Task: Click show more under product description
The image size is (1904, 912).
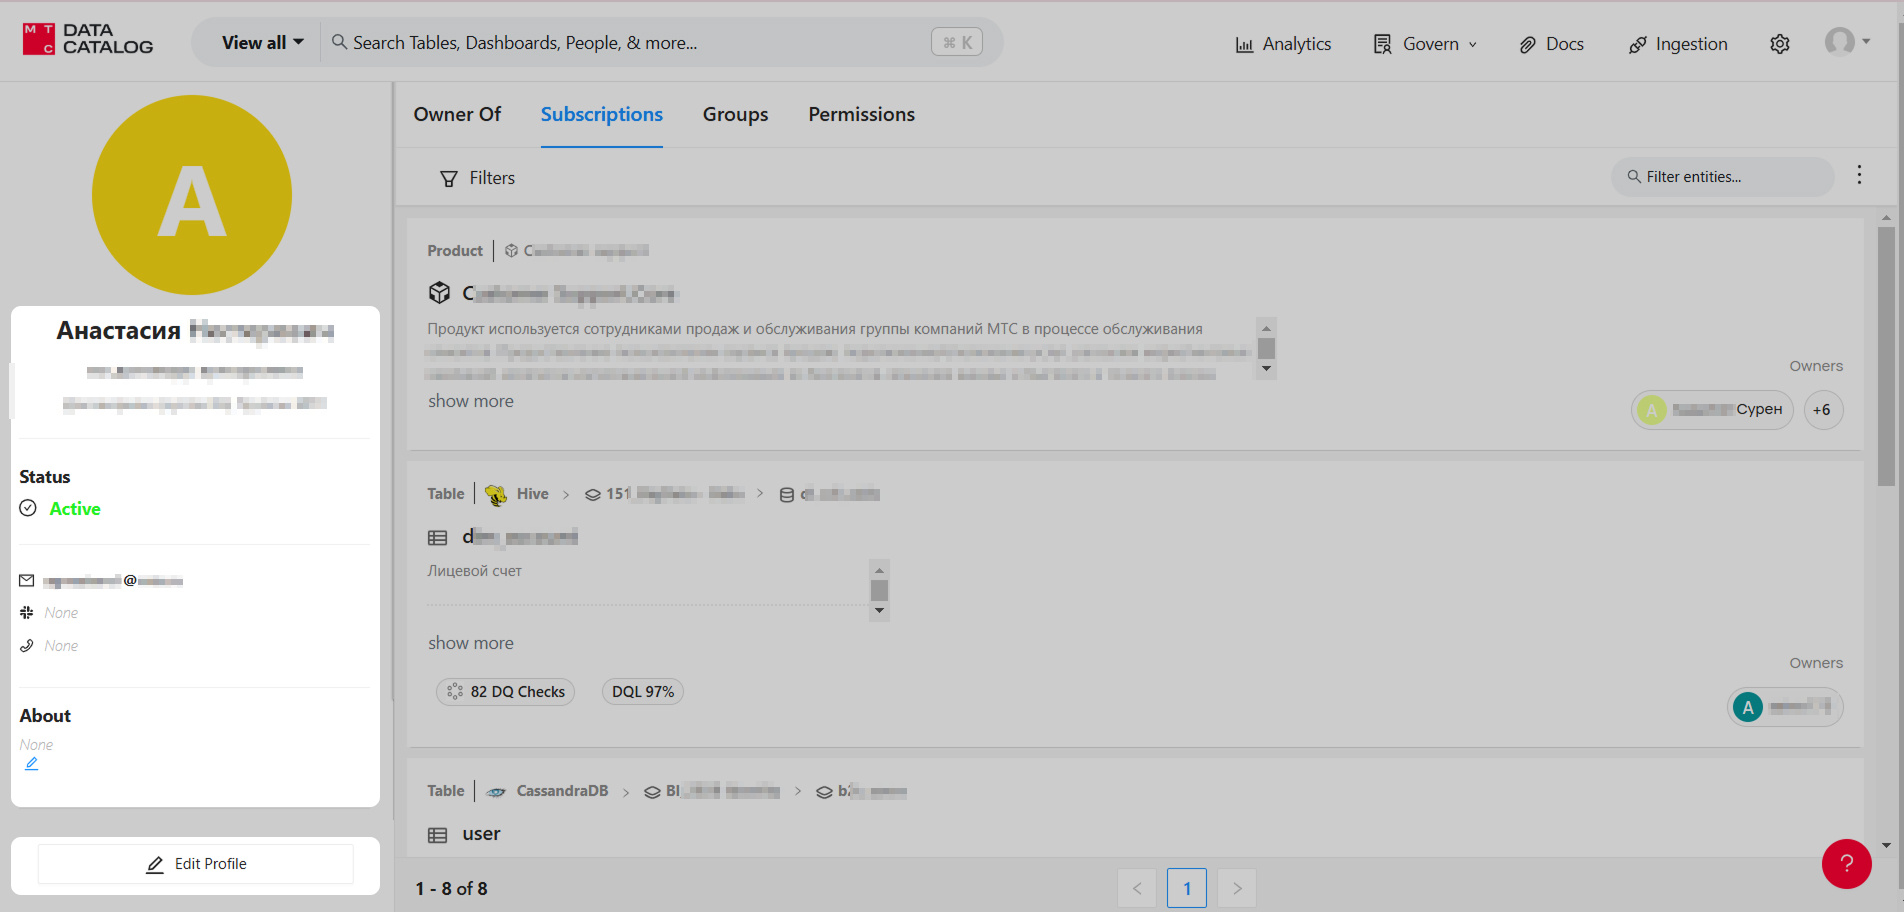Action: click(471, 401)
